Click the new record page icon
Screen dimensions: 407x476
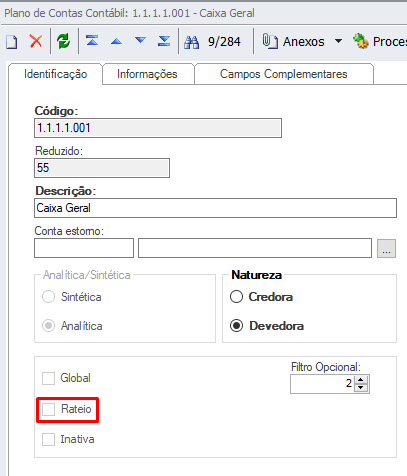pos(12,42)
